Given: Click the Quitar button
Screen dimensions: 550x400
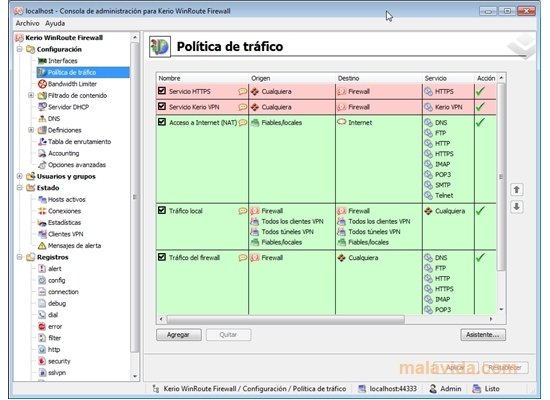Looking at the screenshot, I should 228,335.
